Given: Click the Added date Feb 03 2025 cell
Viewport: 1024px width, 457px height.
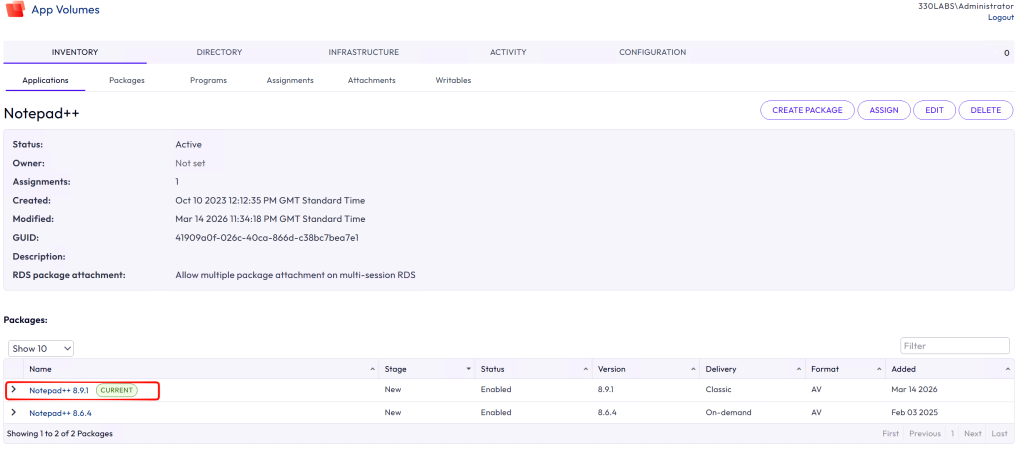Looking at the screenshot, I should (x=914, y=413).
